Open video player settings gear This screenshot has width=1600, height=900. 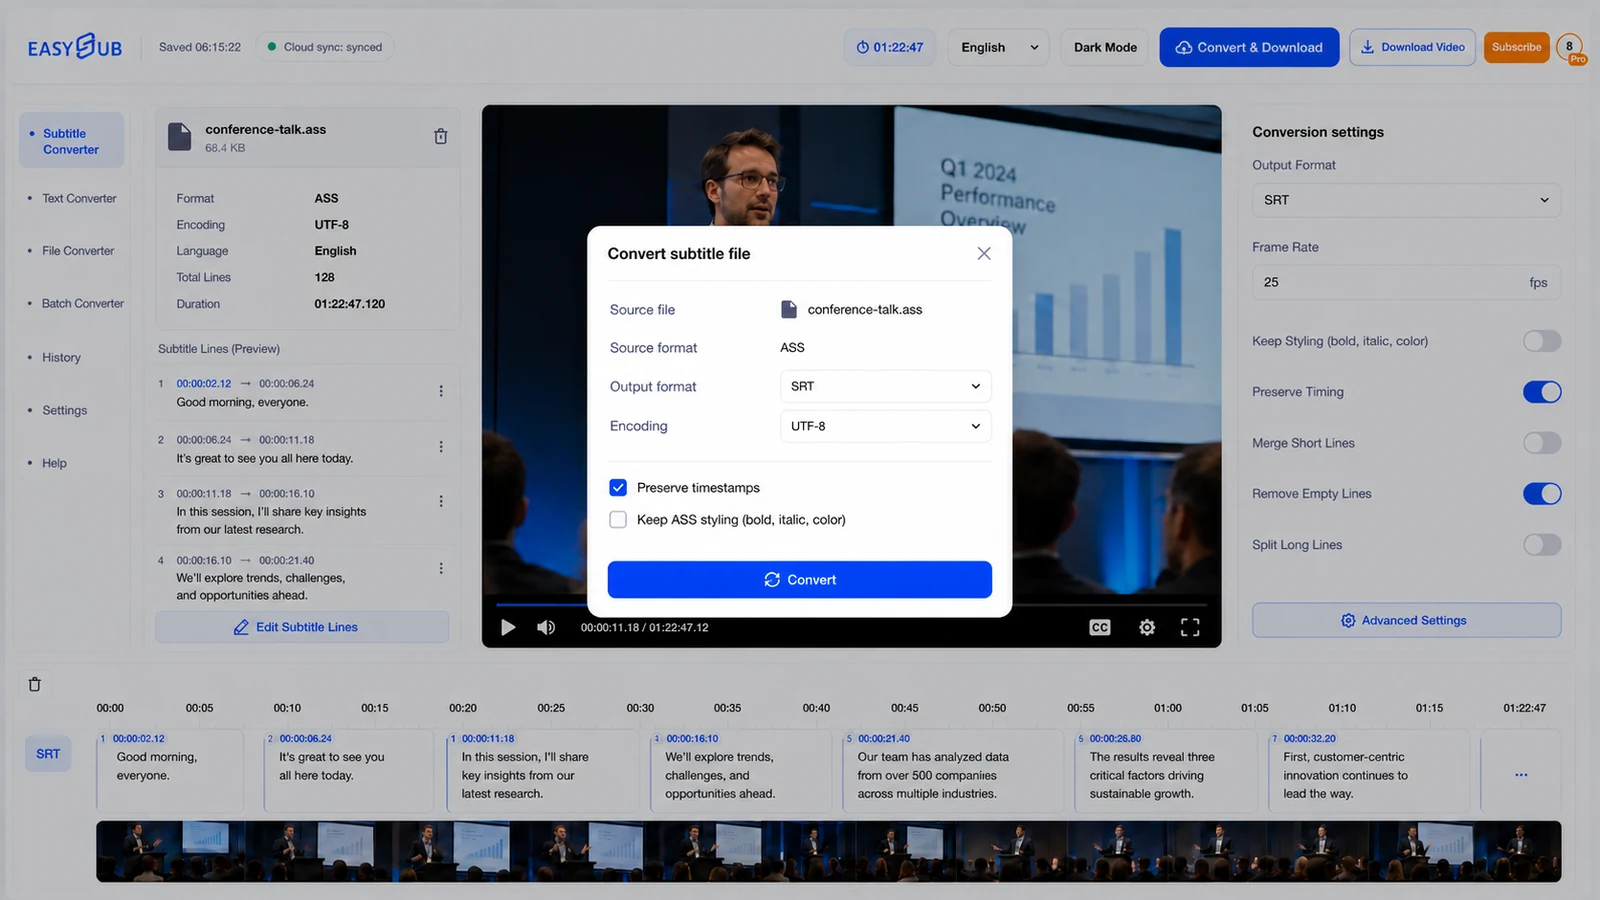point(1147,627)
